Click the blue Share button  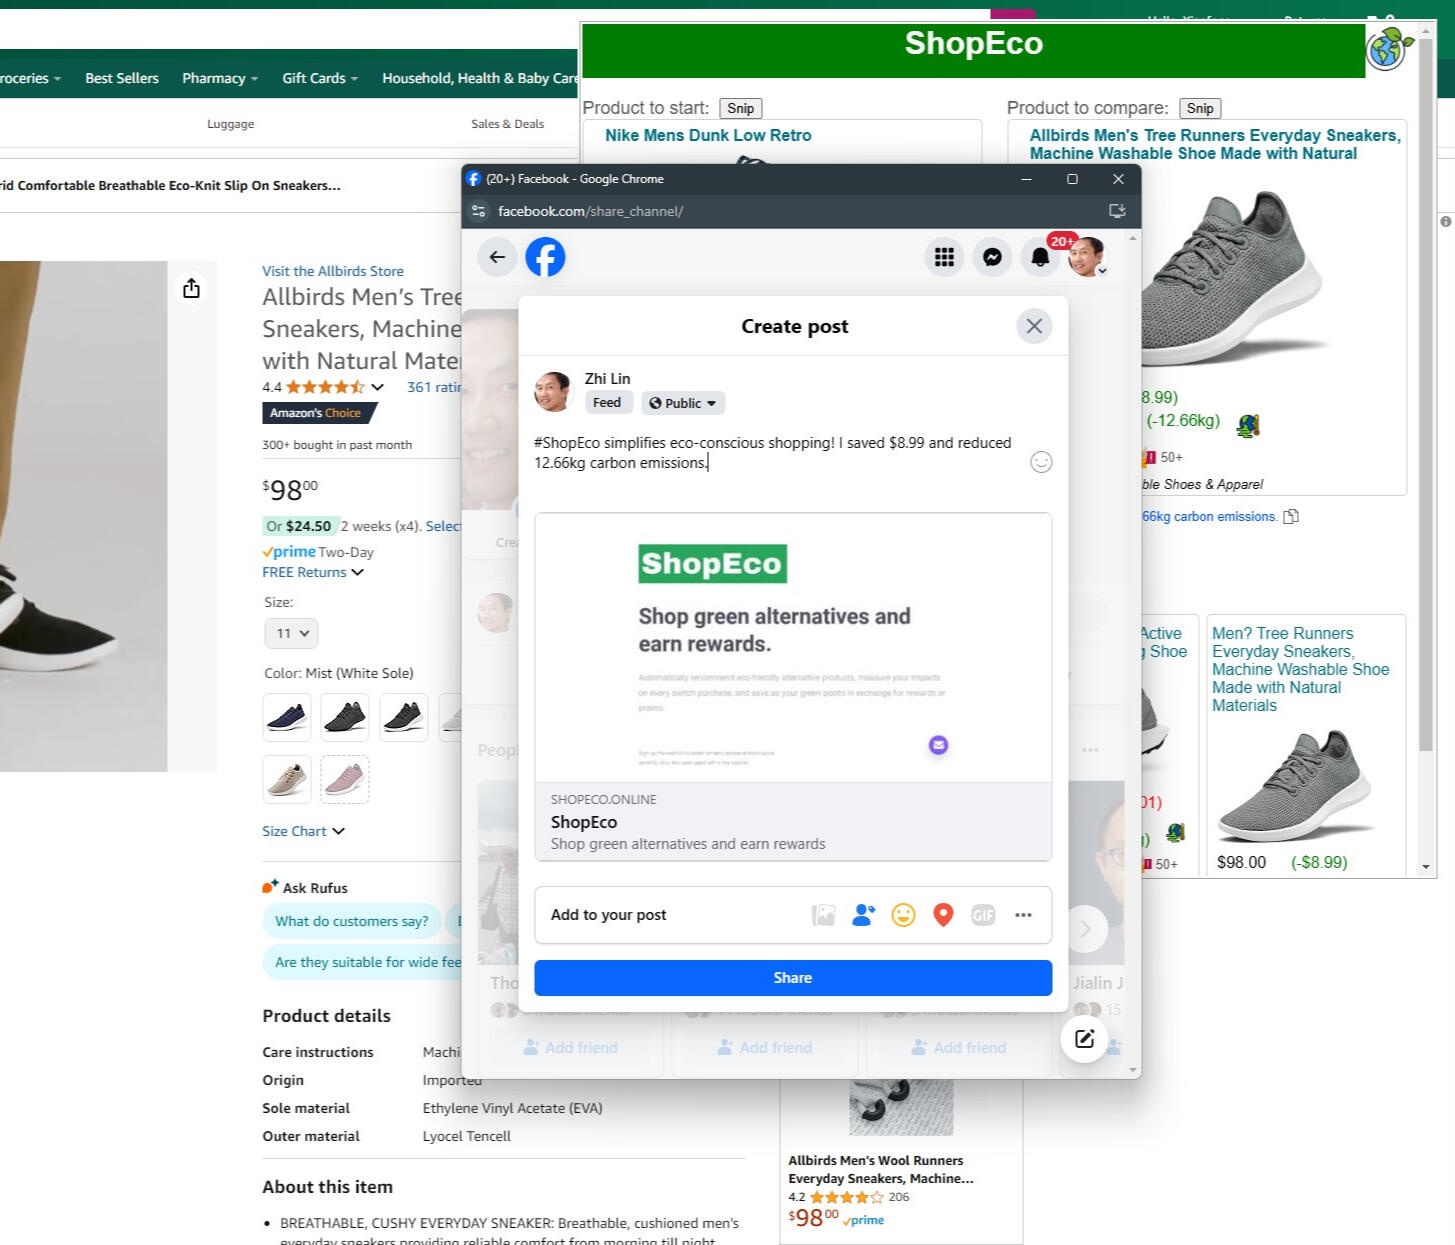pos(792,978)
